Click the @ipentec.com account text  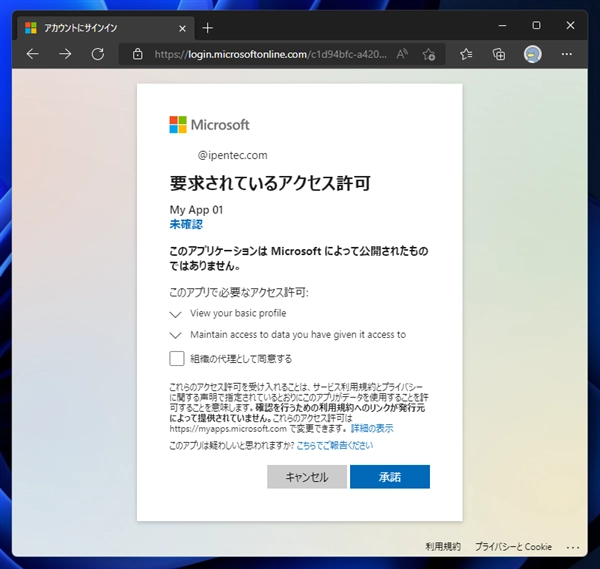232,155
